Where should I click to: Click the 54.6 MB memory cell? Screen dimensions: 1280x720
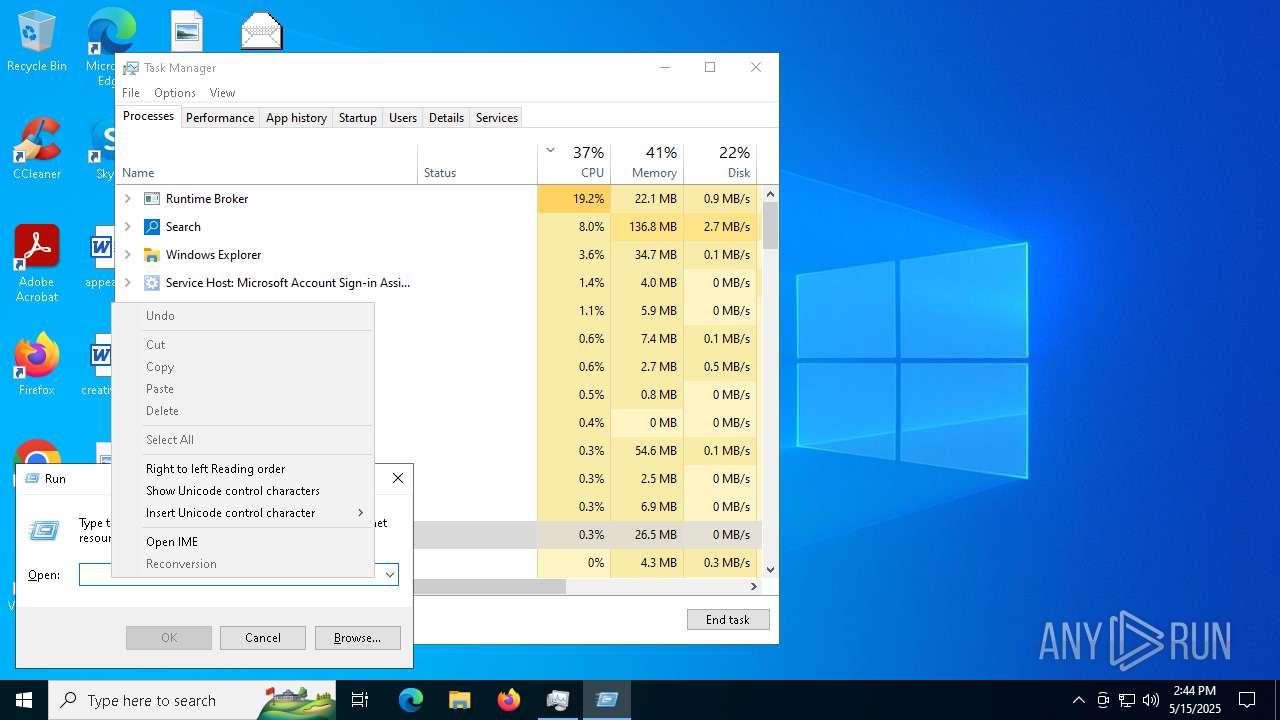point(647,451)
